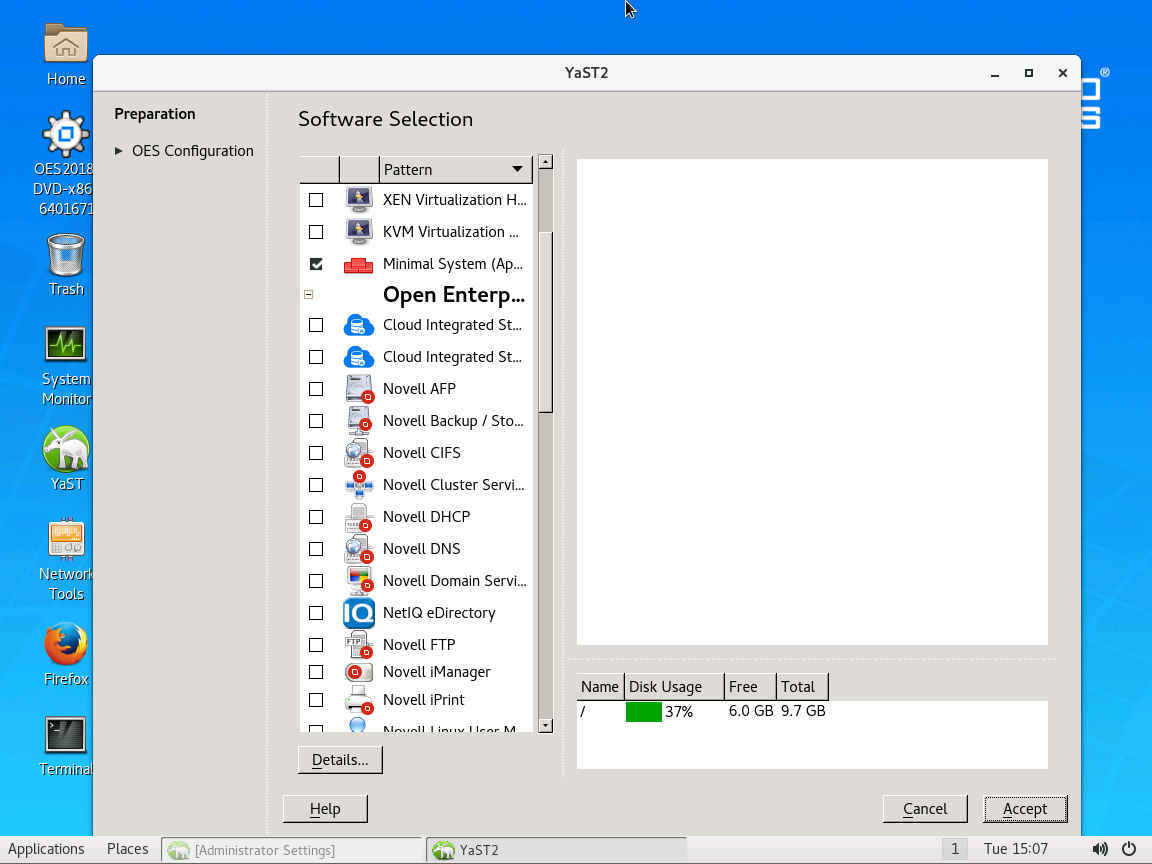Click the Novell CIFS pattern icon

coord(359,453)
